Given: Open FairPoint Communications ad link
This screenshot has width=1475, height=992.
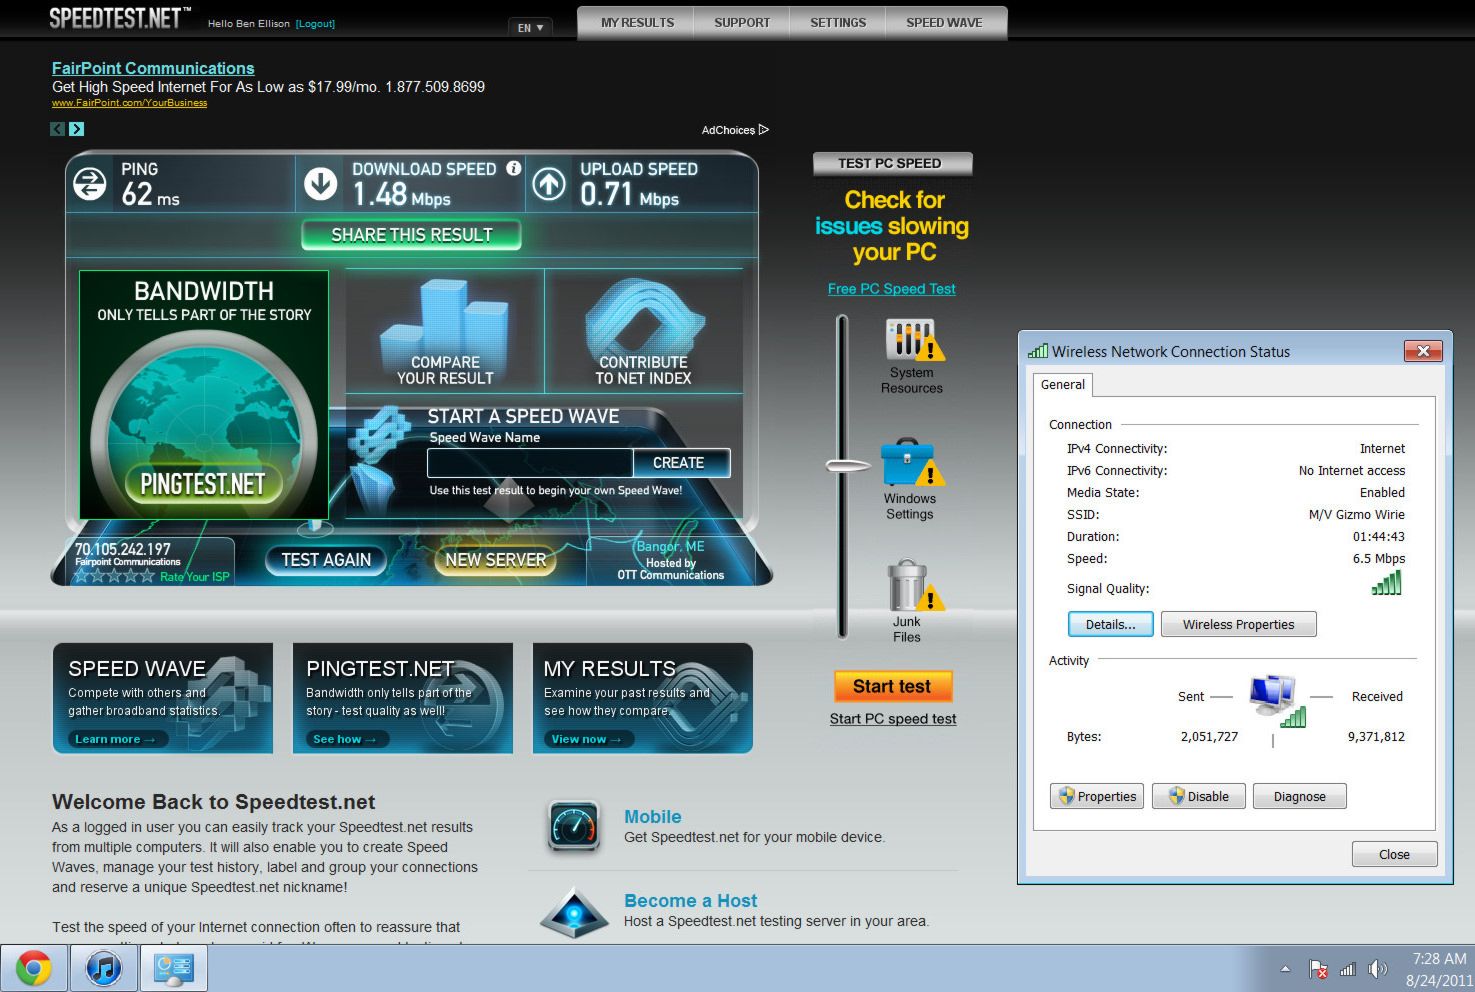Looking at the screenshot, I should click(x=153, y=68).
